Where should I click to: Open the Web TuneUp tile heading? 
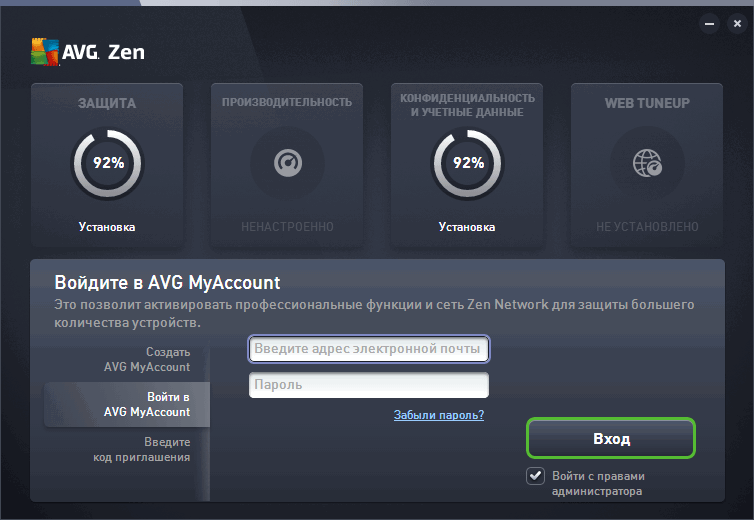[x=647, y=103]
